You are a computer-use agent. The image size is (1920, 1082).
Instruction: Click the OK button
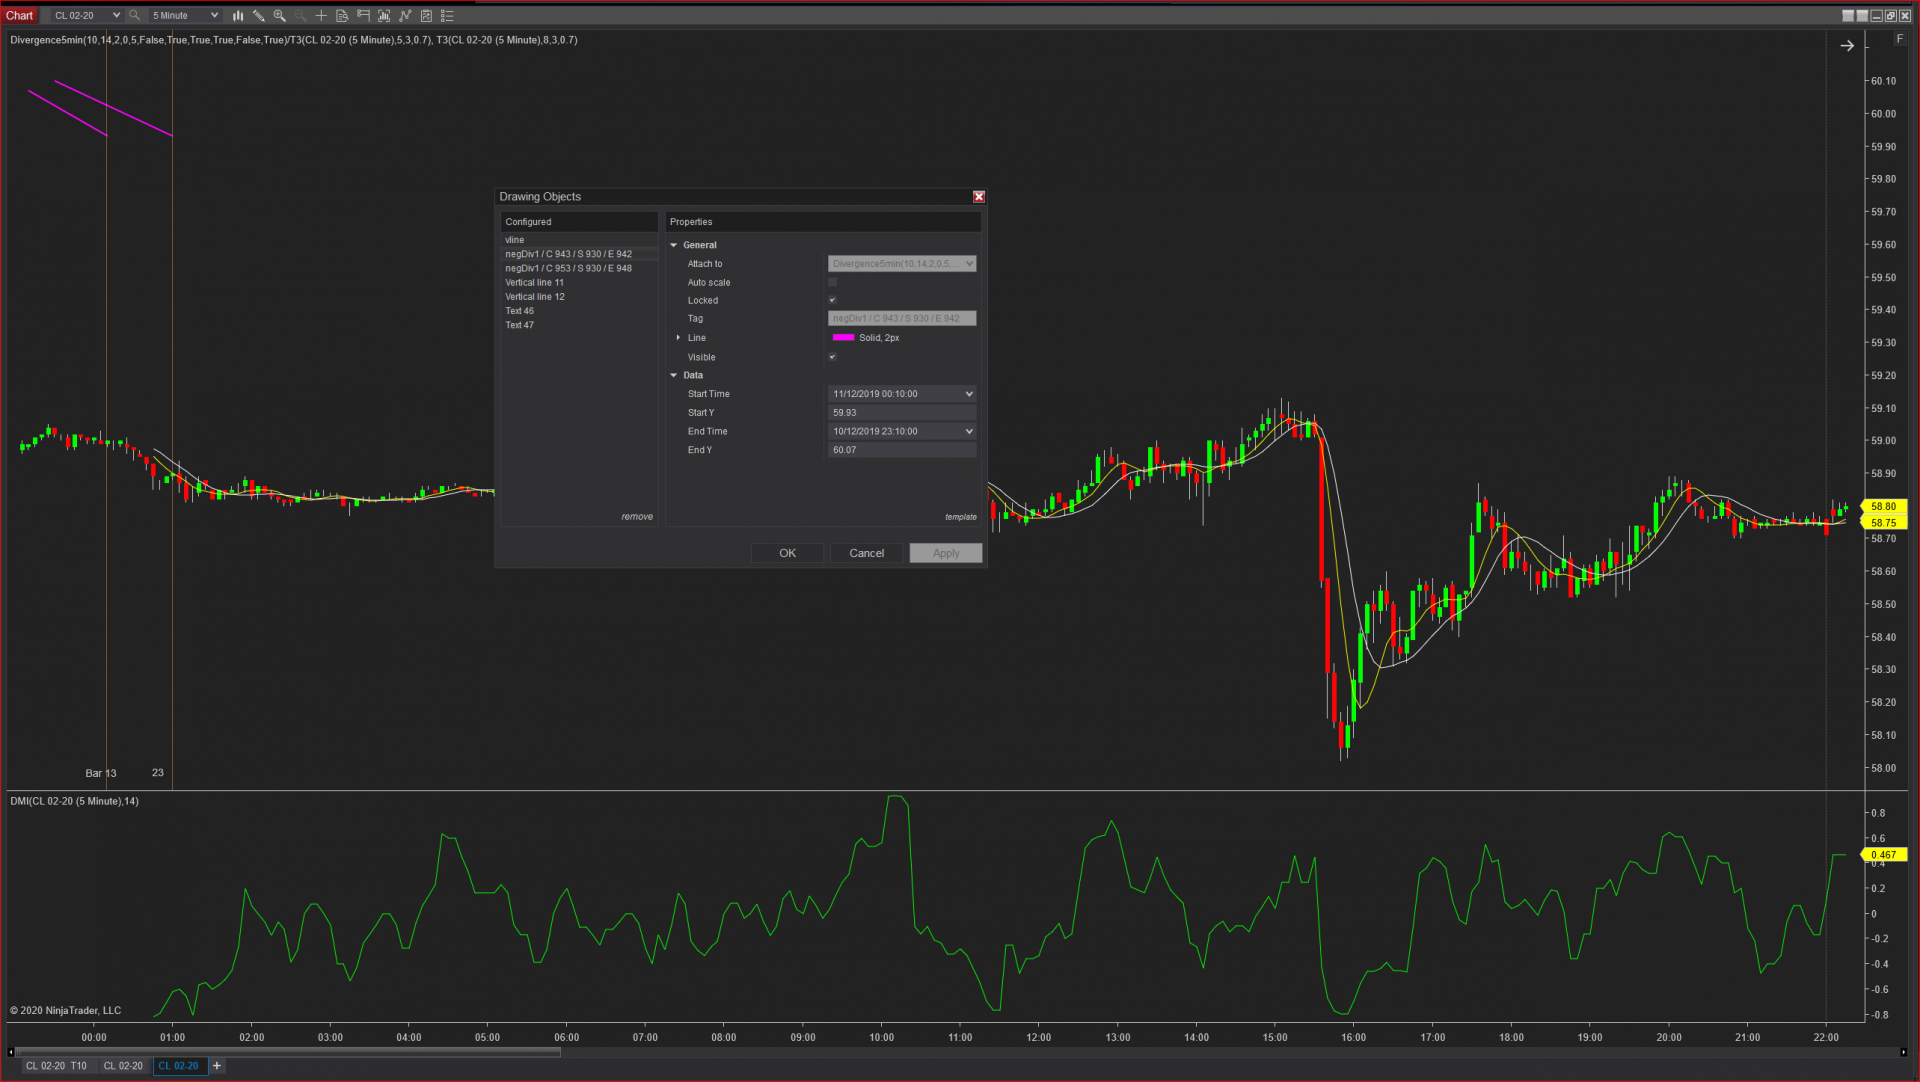[787, 553]
